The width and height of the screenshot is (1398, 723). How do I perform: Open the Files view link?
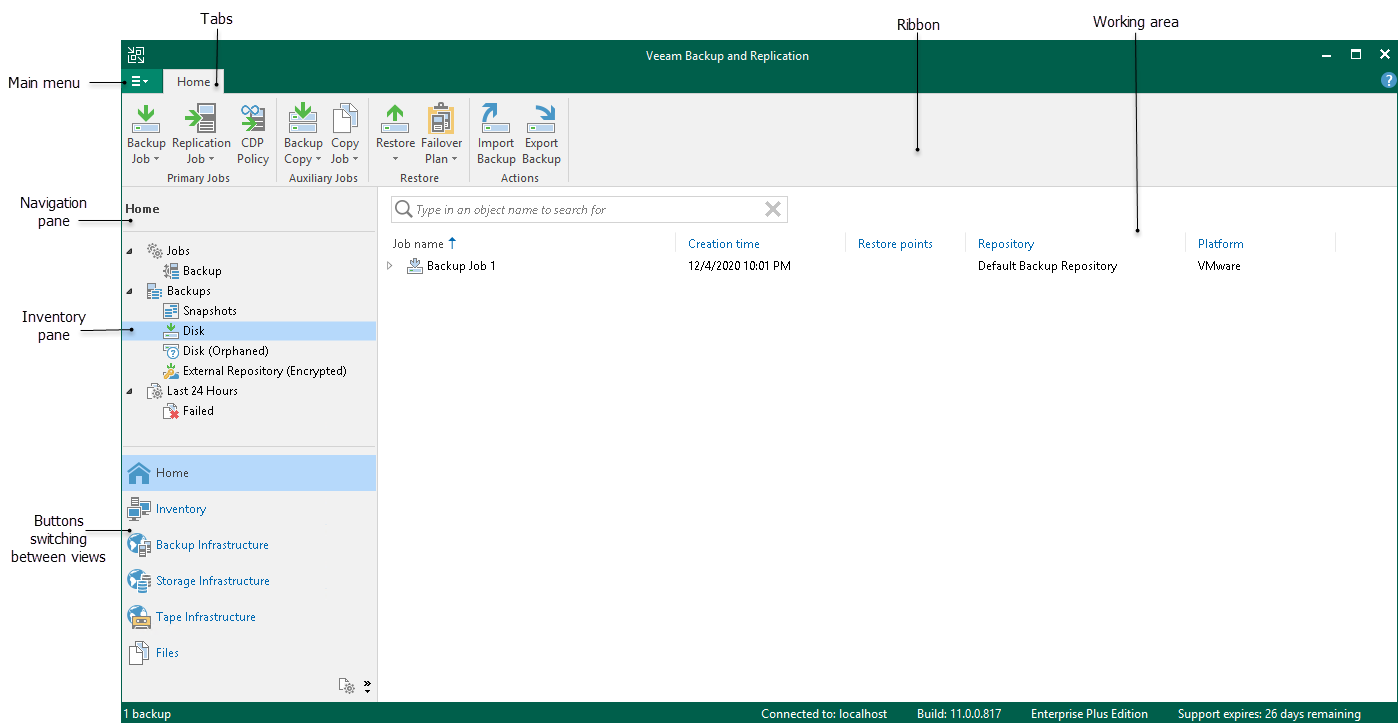click(168, 653)
